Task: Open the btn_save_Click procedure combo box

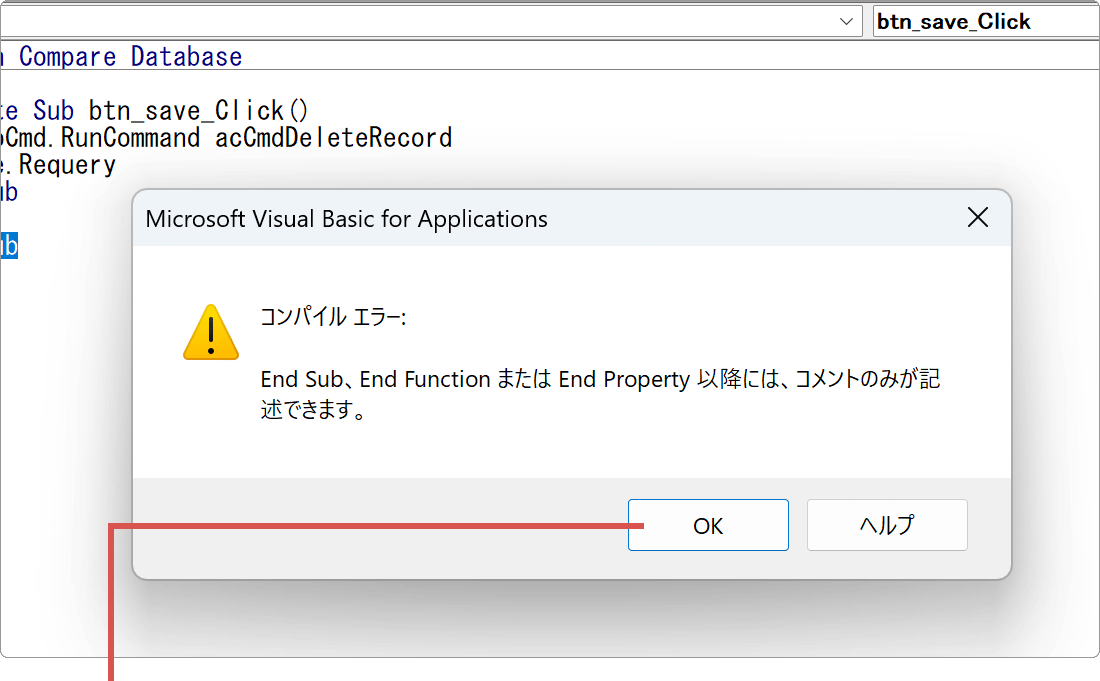Action: pos(985,21)
